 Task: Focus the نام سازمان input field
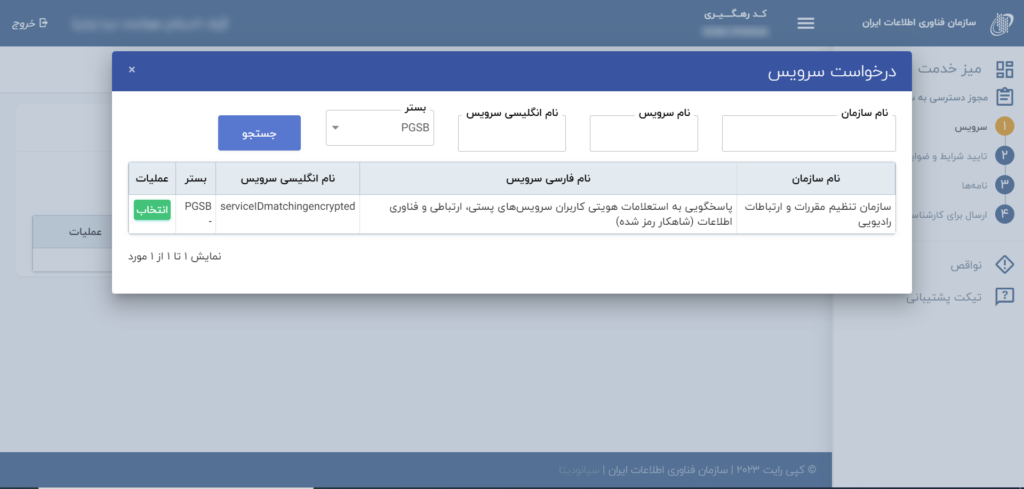808,134
